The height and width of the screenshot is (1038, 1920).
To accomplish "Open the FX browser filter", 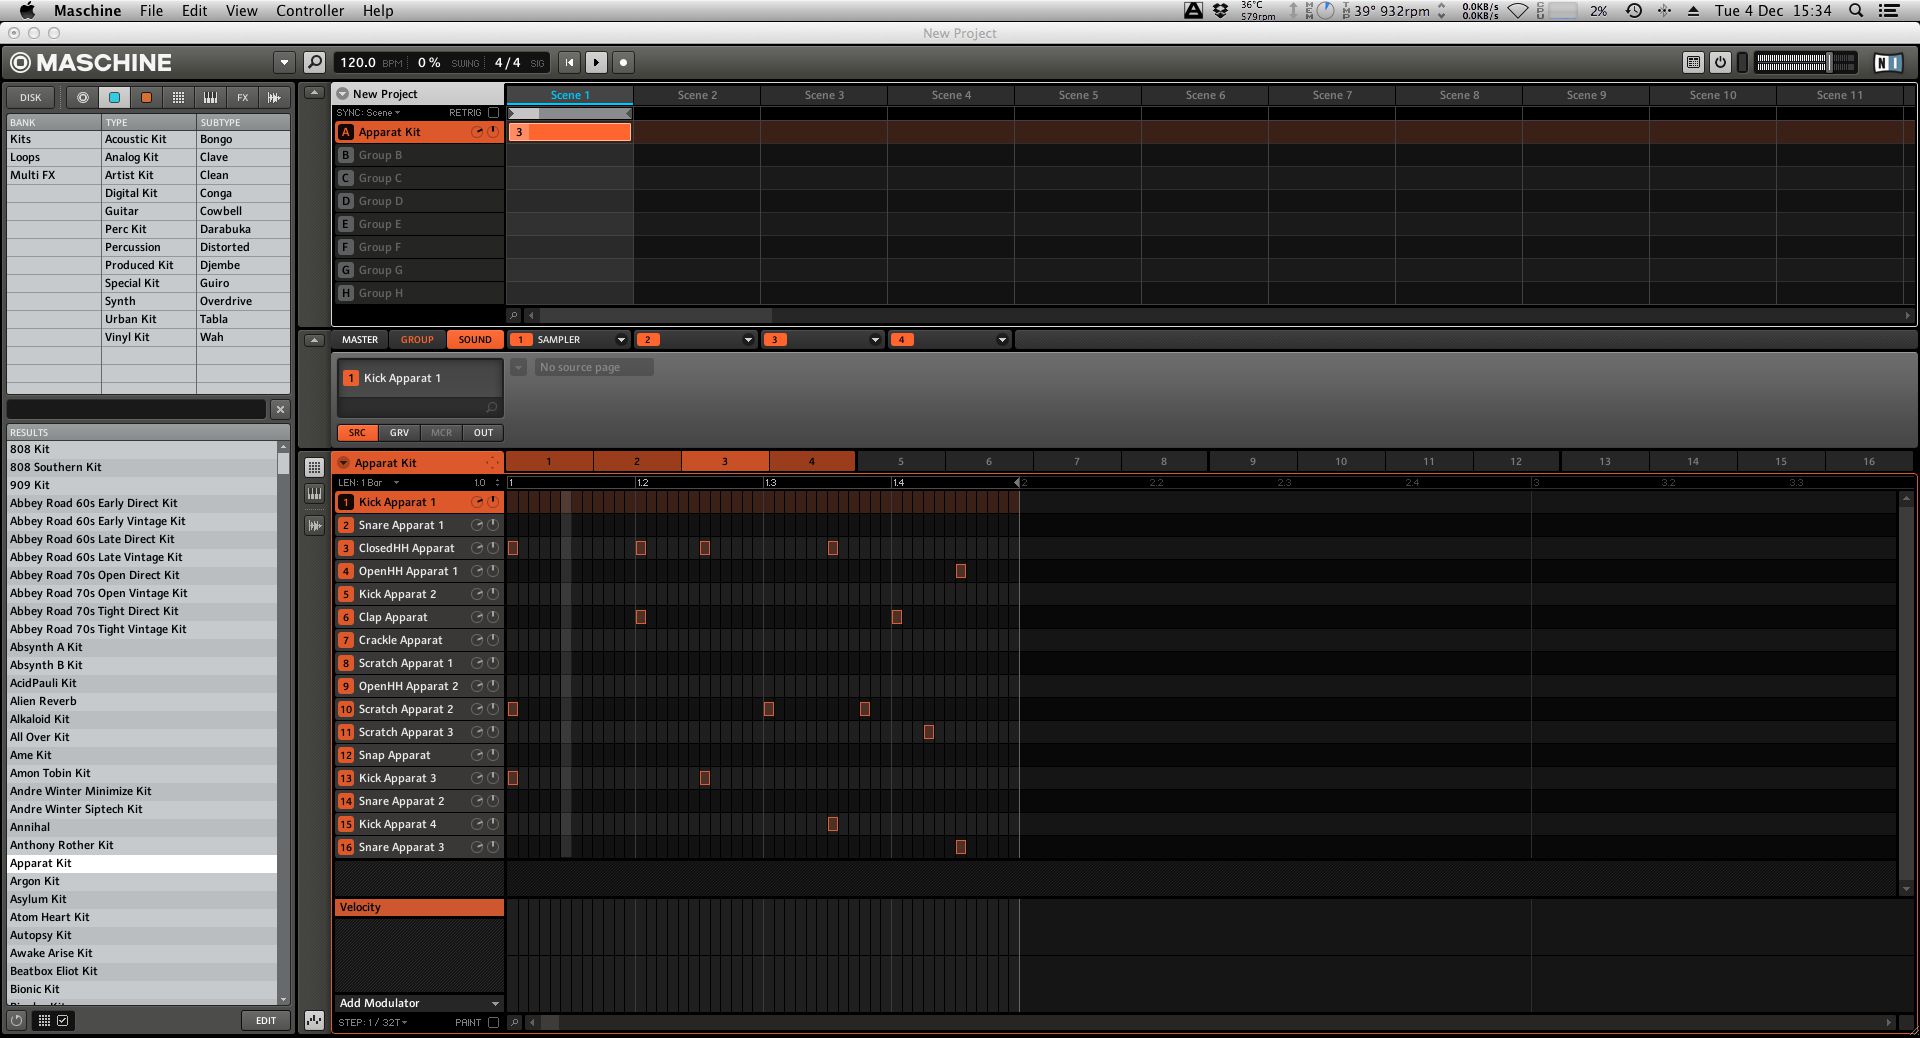I will click(242, 97).
